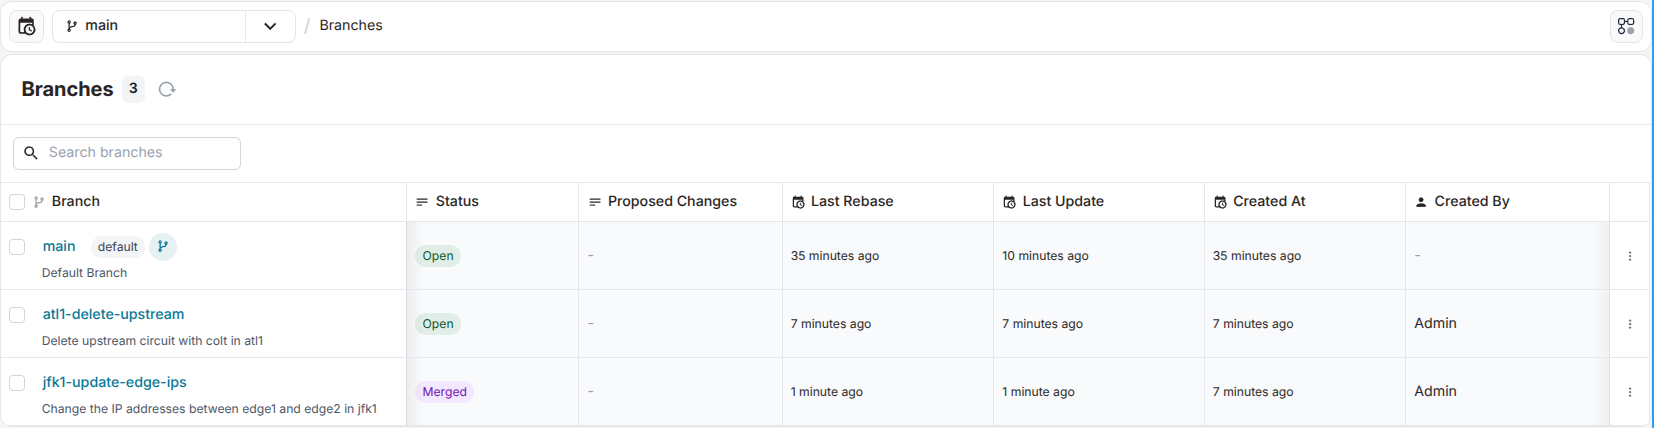Sort by the Status column header
The width and height of the screenshot is (1654, 428).
click(x=457, y=202)
